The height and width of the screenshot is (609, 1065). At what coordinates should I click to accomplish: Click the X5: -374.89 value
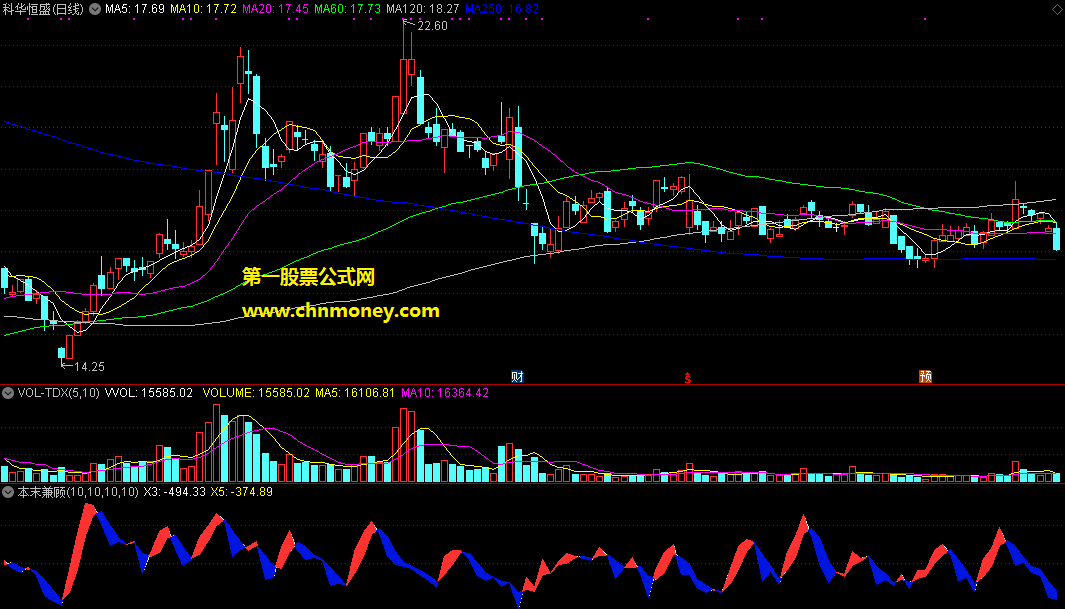coord(242,492)
